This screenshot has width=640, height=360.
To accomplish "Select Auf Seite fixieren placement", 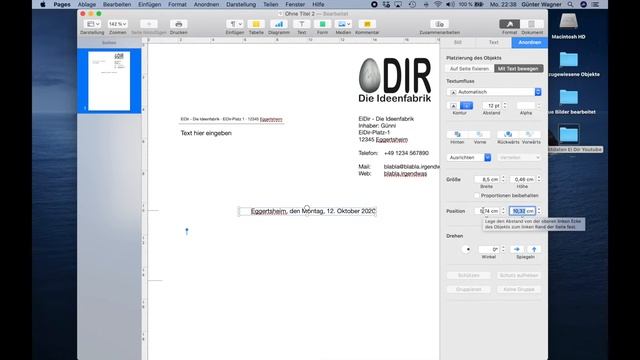I will 469,69.
